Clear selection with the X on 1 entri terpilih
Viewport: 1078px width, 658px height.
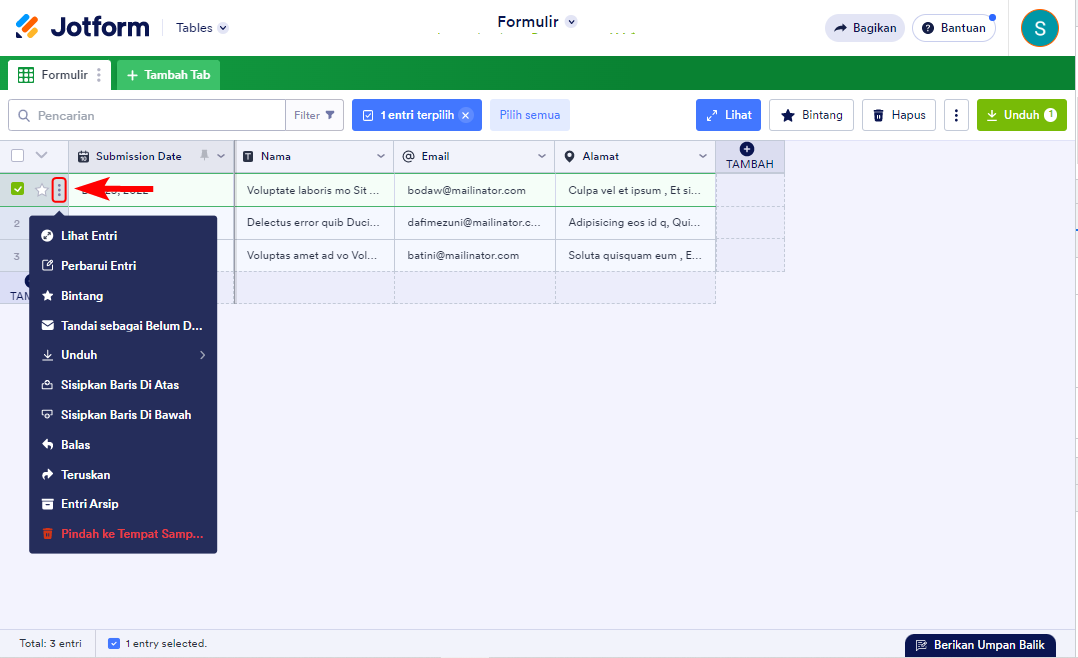(465, 116)
